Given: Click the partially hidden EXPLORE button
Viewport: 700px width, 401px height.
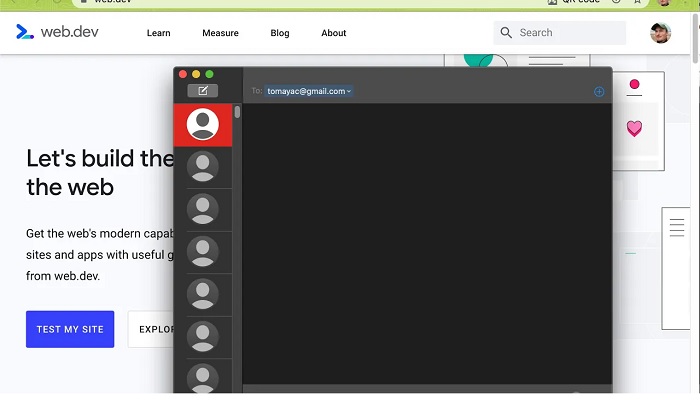Looking at the screenshot, I should (x=151, y=329).
